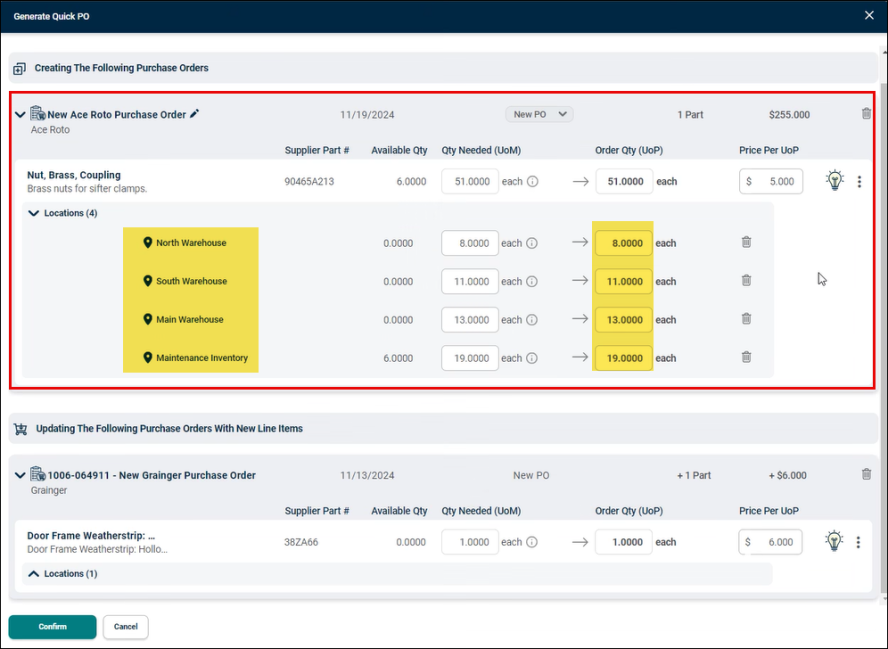Cancel the Generate Quick PO dialog
888x649 pixels.
(126, 626)
